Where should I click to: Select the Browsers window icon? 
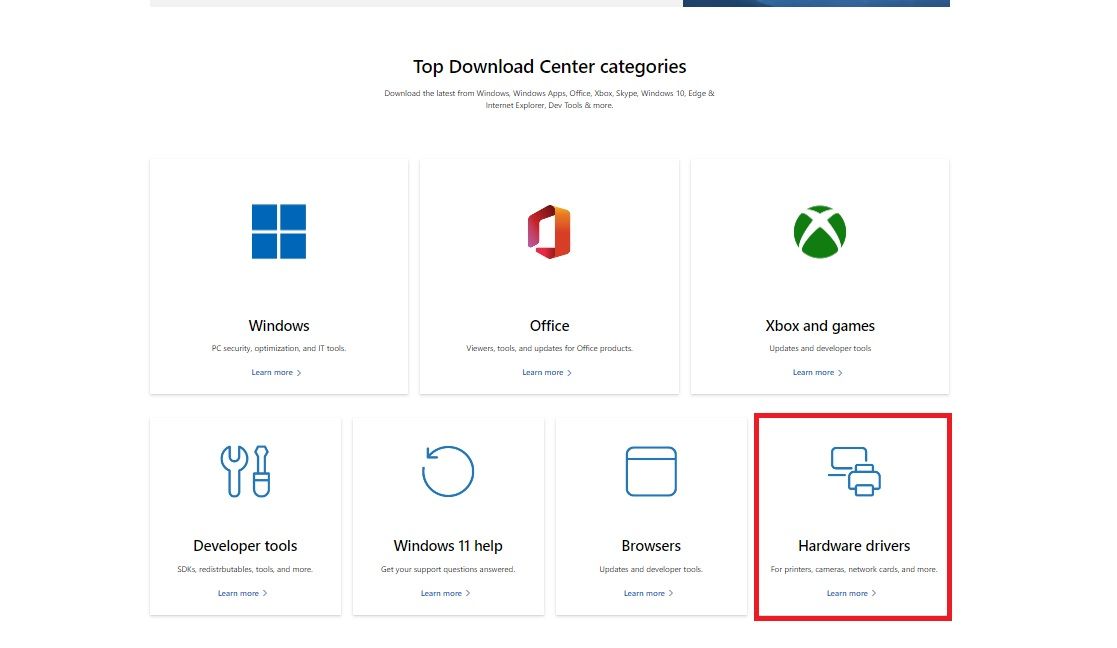click(x=651, y=471)
